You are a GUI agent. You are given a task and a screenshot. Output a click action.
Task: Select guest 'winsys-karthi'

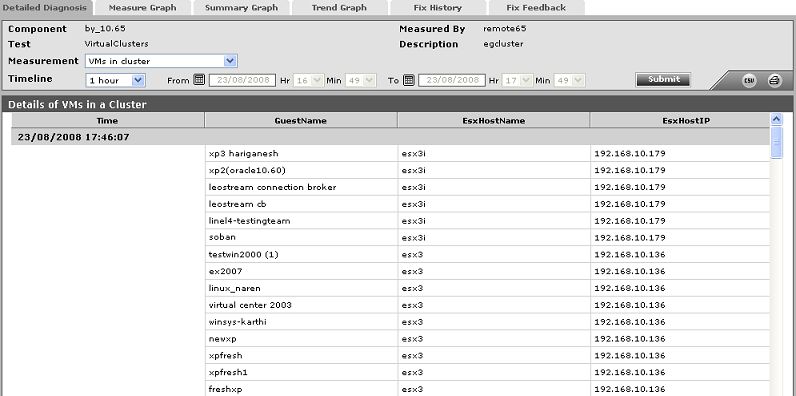(x=238, y=322)
